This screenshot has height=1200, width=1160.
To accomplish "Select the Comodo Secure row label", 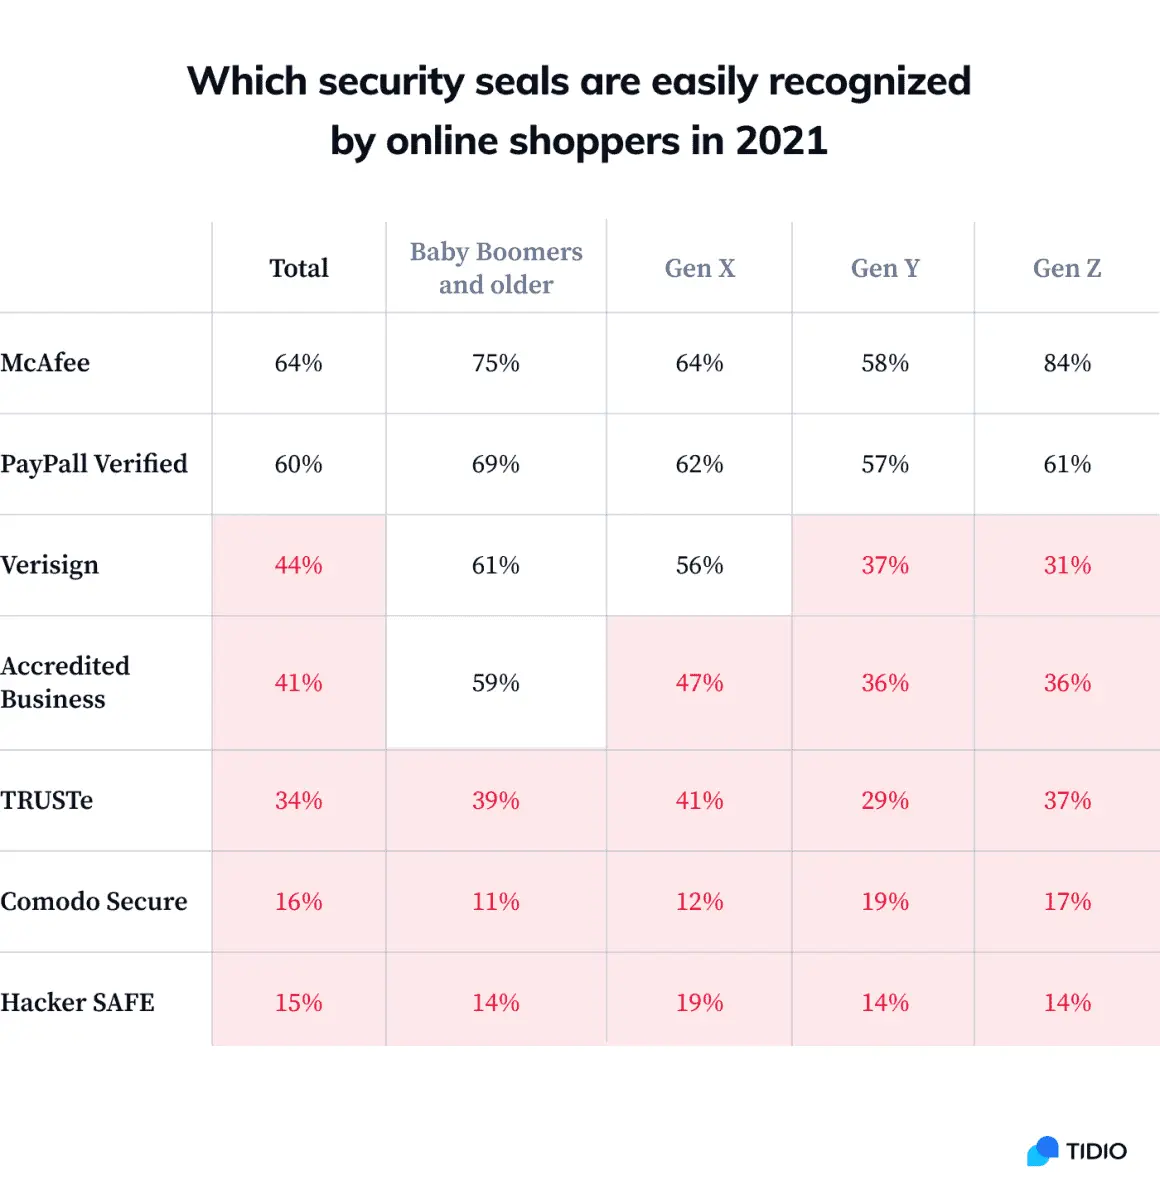I will click(94, 901).
